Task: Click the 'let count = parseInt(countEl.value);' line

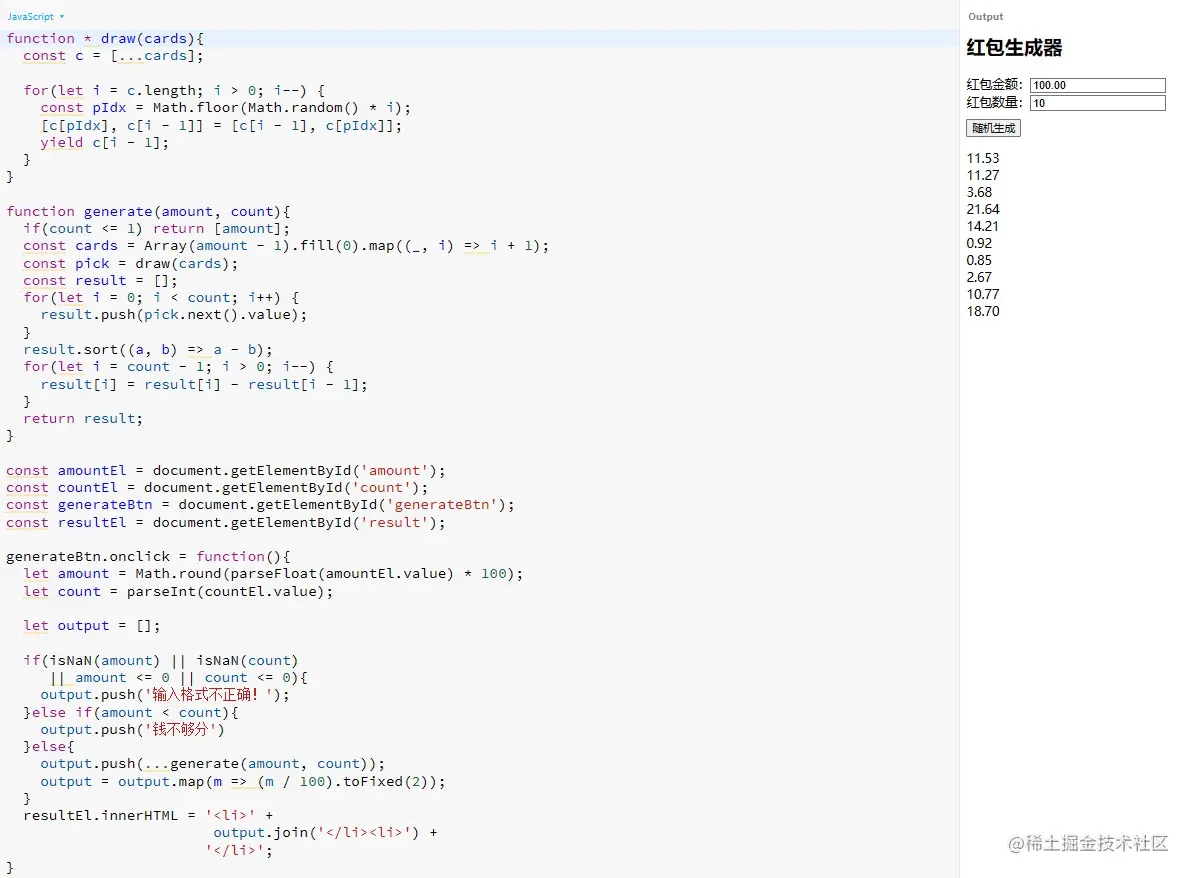Action: (178, 592)
